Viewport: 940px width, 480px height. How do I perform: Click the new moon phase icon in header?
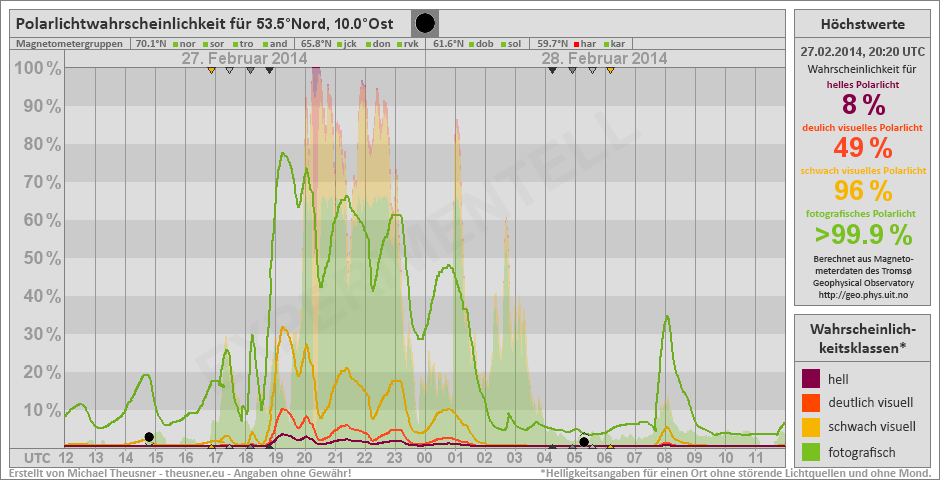coord(425,23)
